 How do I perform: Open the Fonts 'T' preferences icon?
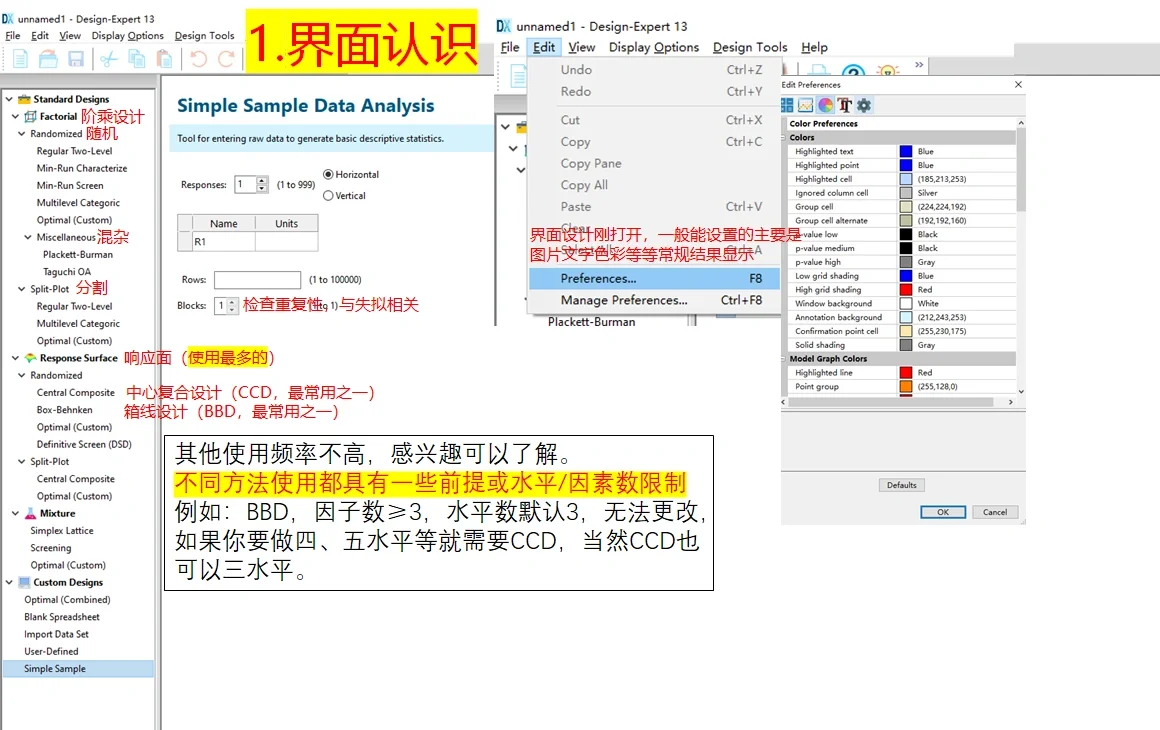[845, 105]
